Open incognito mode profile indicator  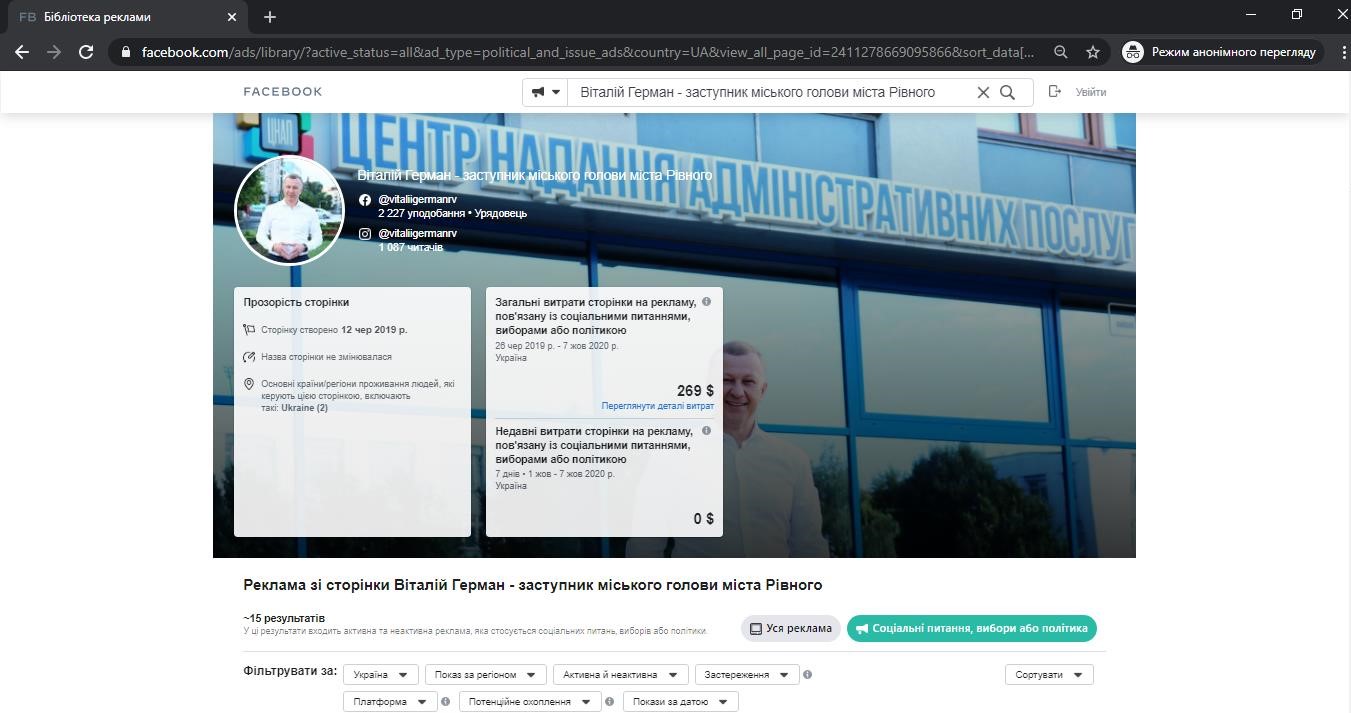pos(1222,52)
